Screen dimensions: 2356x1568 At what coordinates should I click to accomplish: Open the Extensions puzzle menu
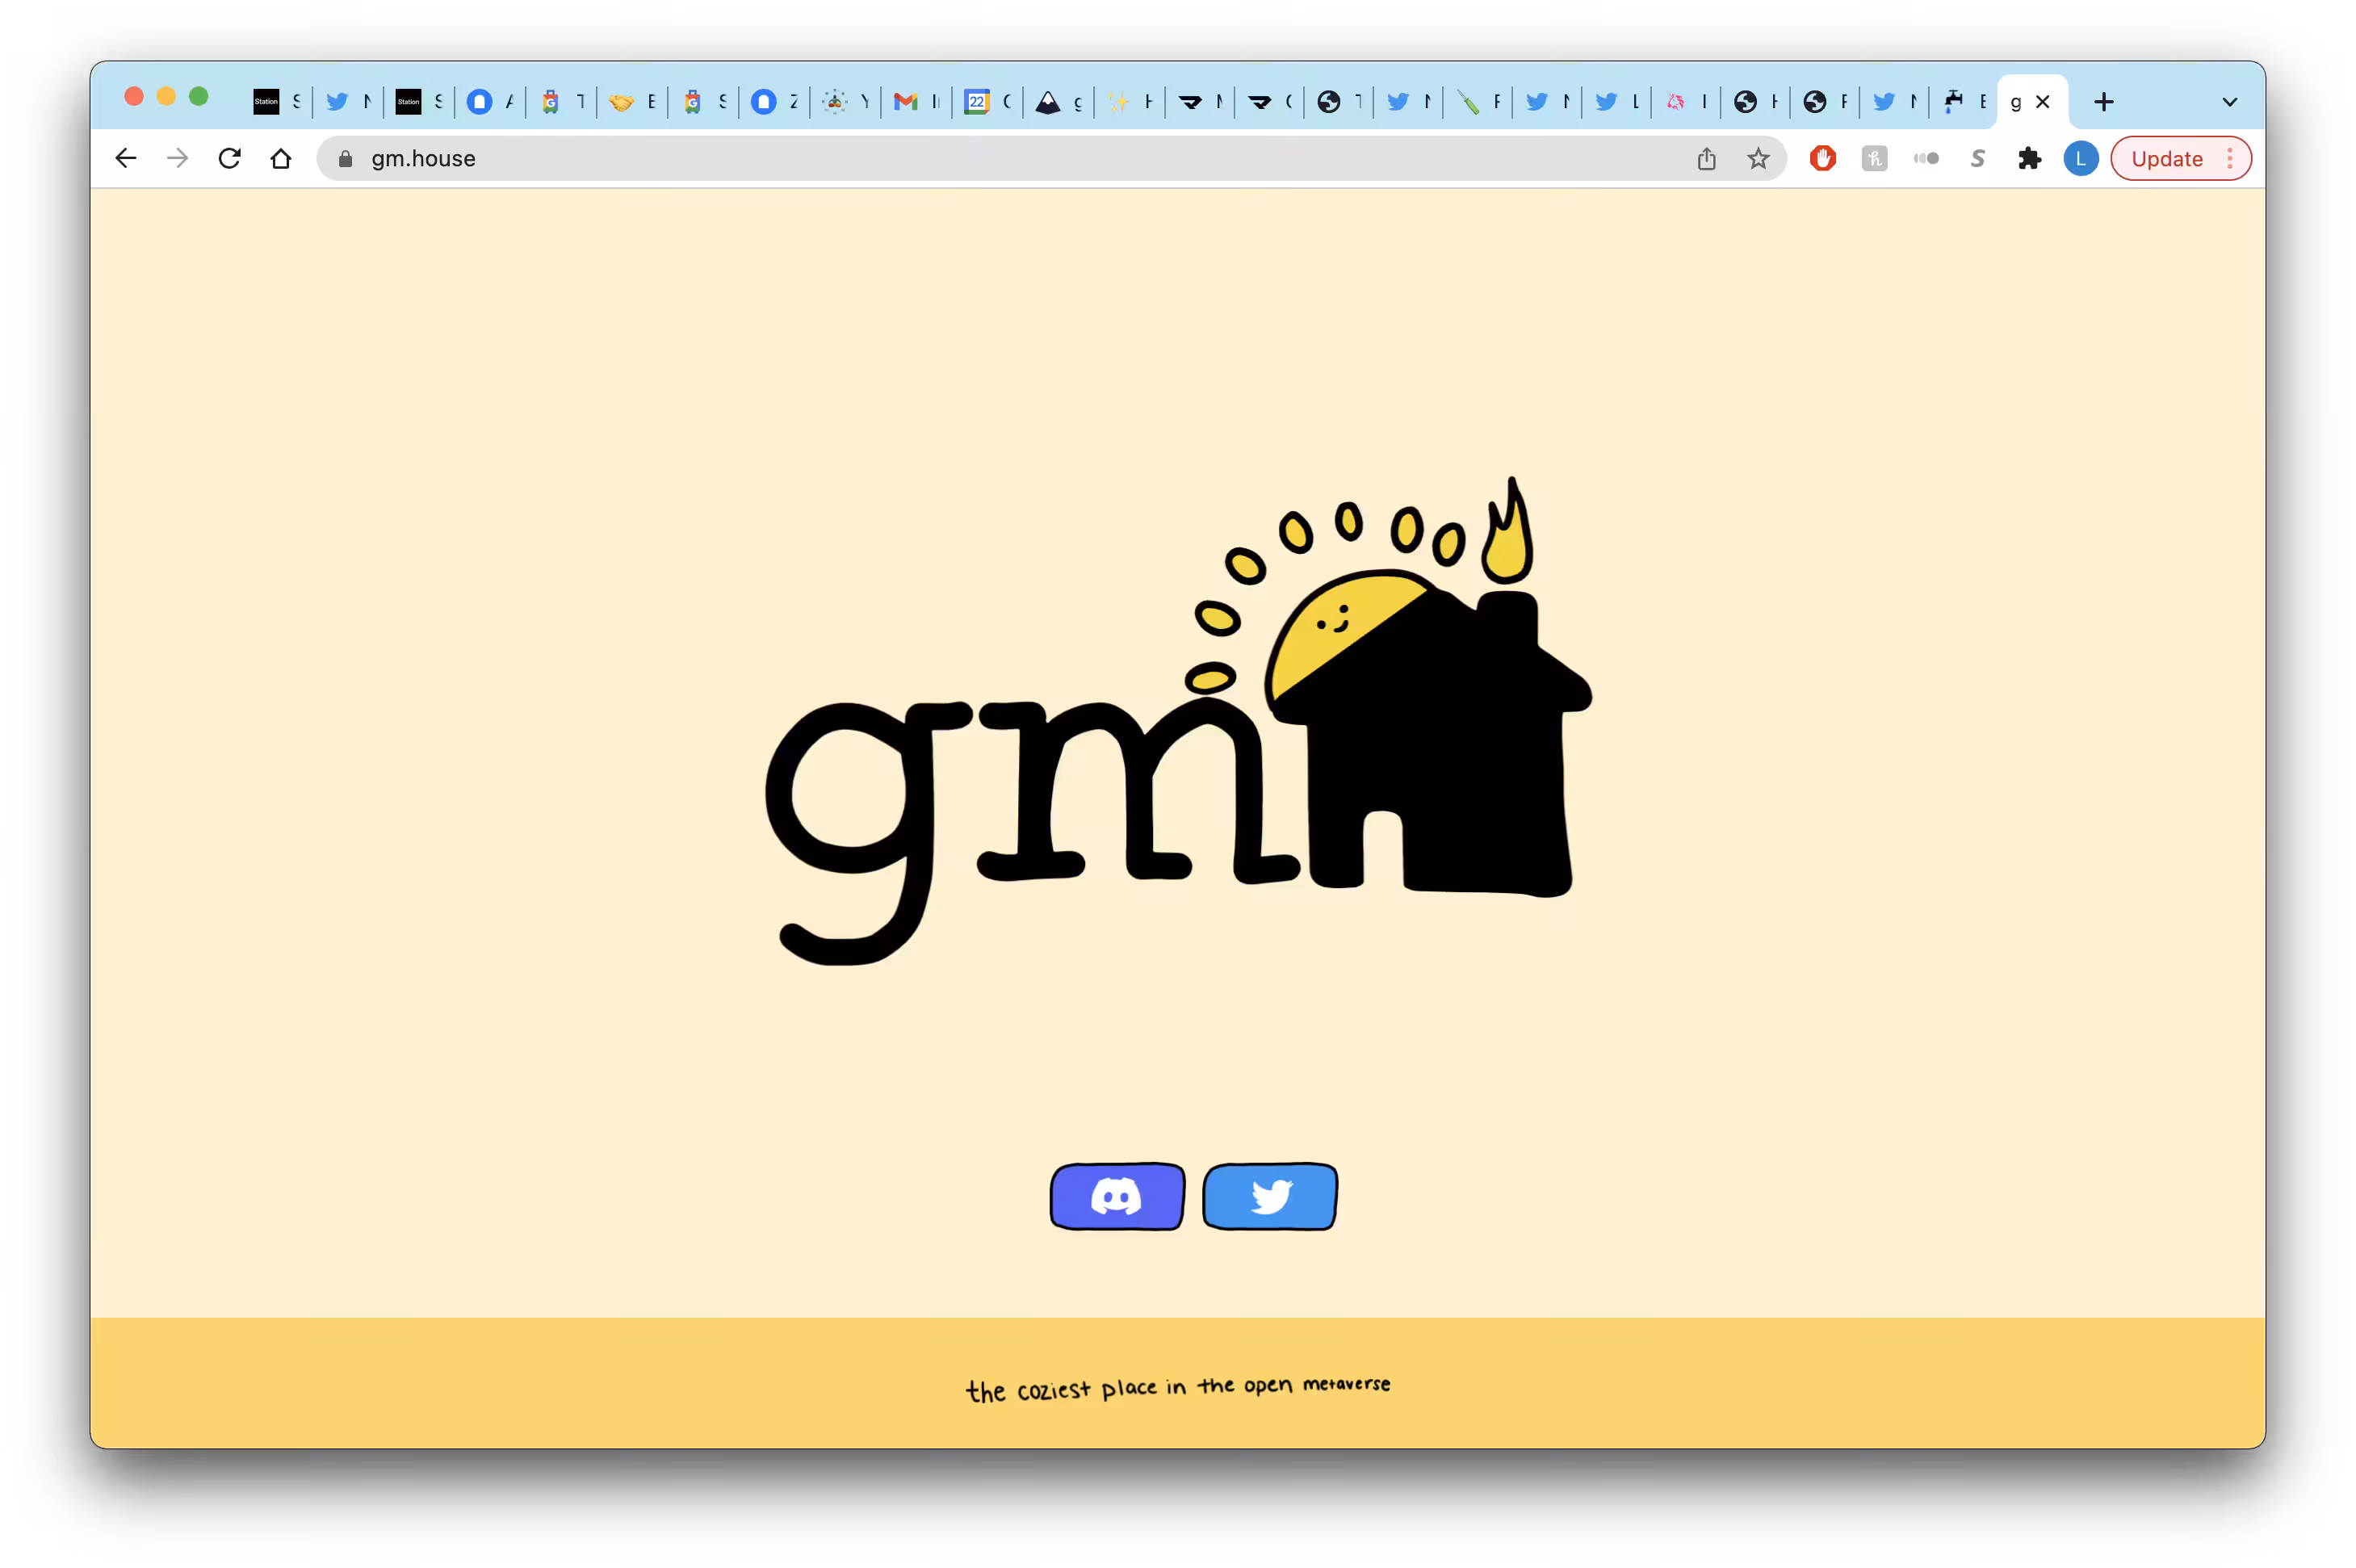click(x=2029, y=158)
